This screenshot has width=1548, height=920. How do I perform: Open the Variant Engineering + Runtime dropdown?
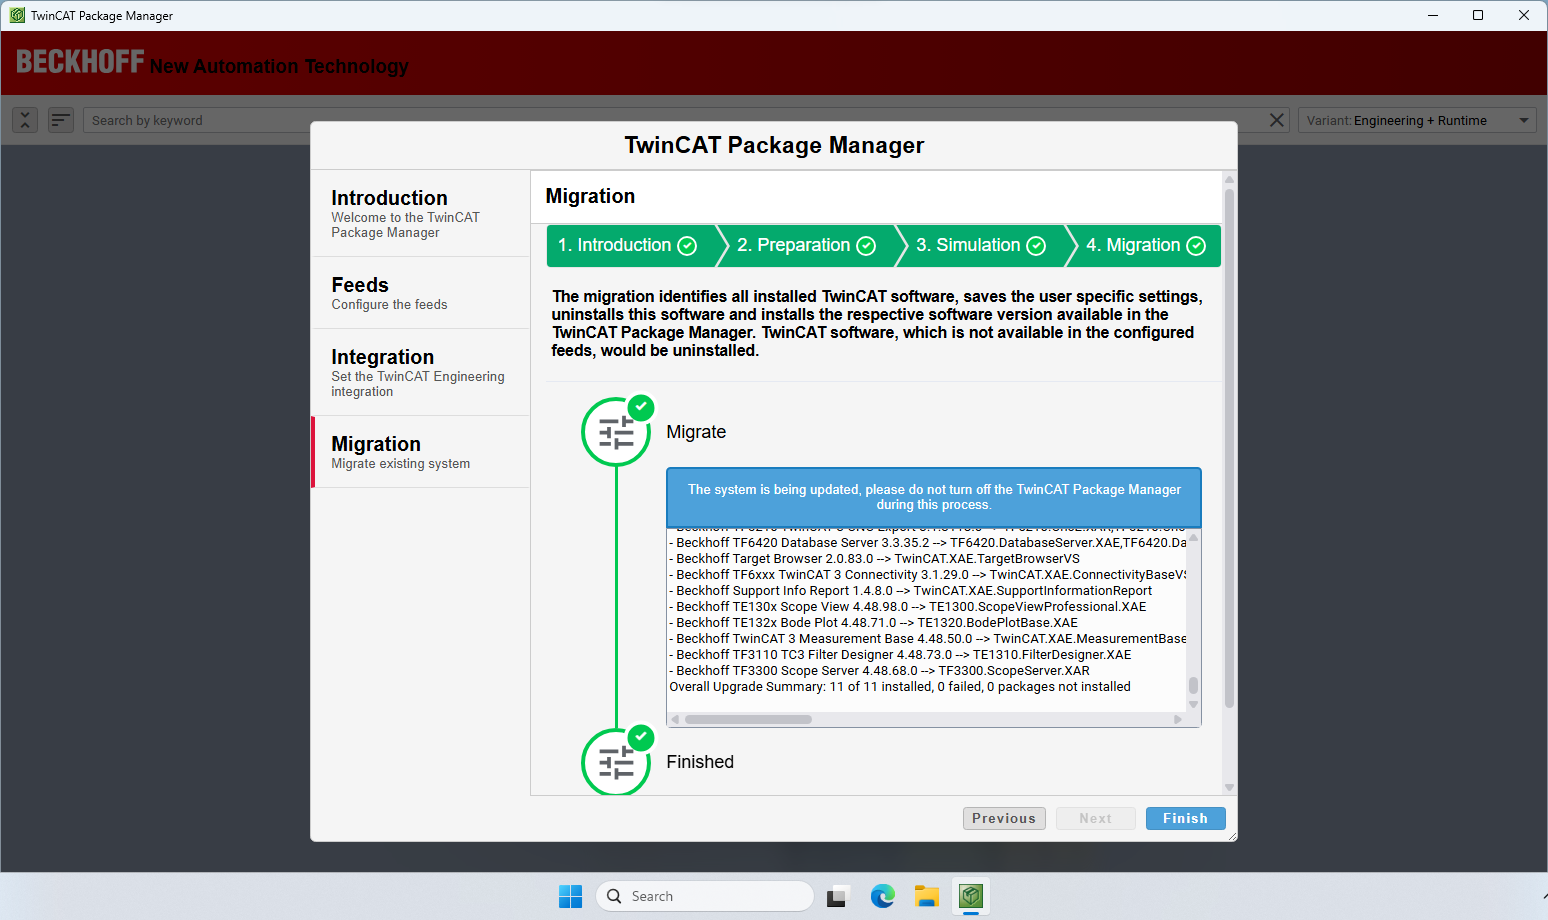pyautogui.click(x=1418, y=120)
